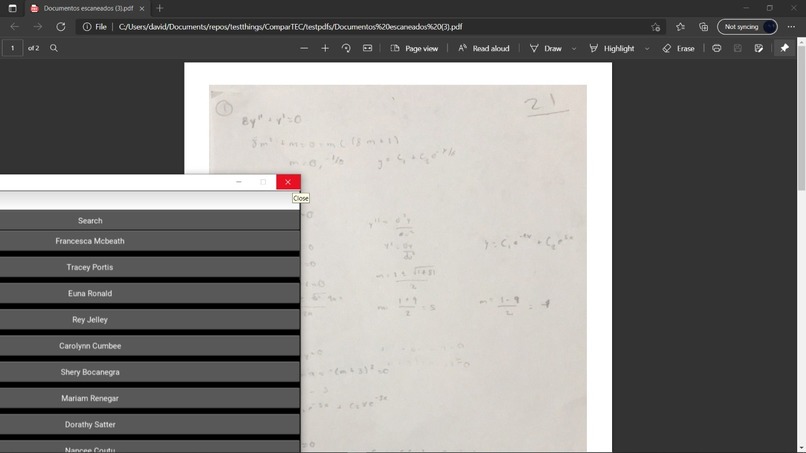Image resolution: width=806 pixels, height=453 pixels.
Task: Zoom out of the PDF
Action: tap(304, 48)
